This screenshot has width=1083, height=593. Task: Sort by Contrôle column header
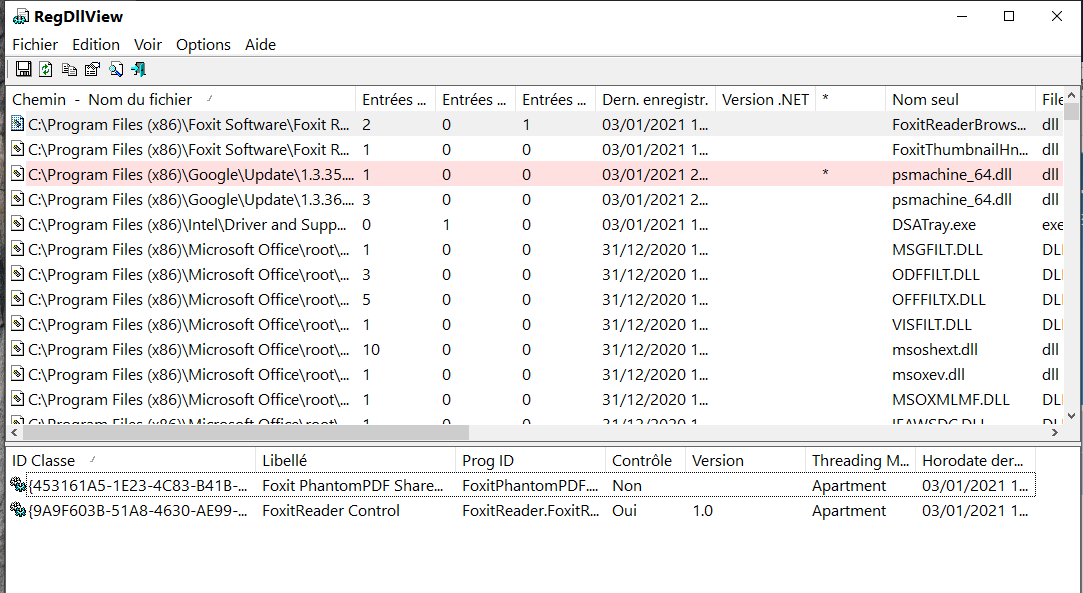[646, 460]
